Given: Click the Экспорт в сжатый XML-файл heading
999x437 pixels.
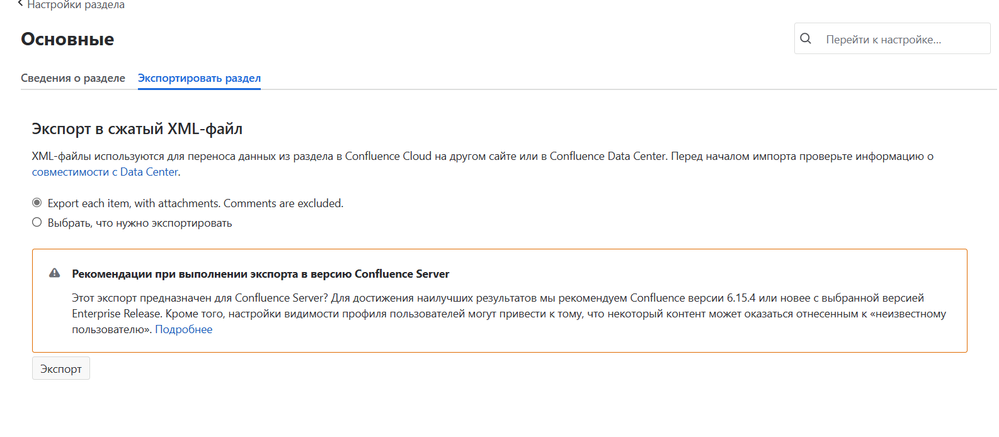Looking at the screenshot, I should coord(137,129).
